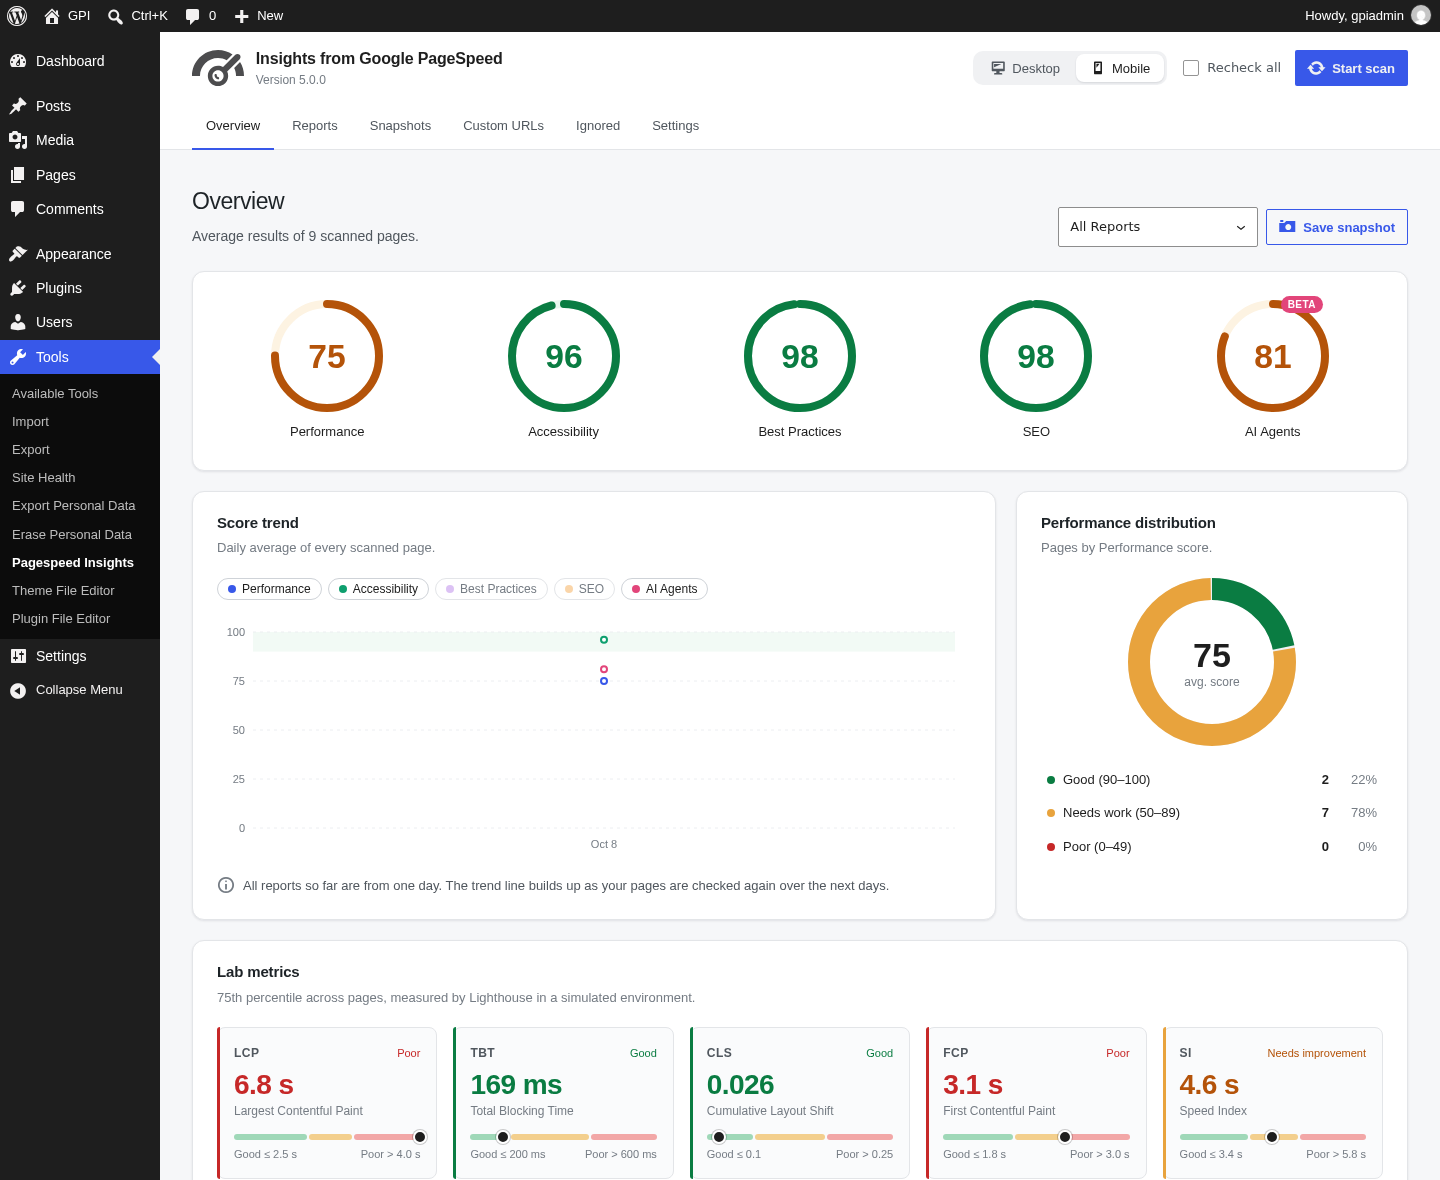The height and width of the screenshot is (1180, 1440).
Task: Switch to the Snapshots tab
Action: 400,126
